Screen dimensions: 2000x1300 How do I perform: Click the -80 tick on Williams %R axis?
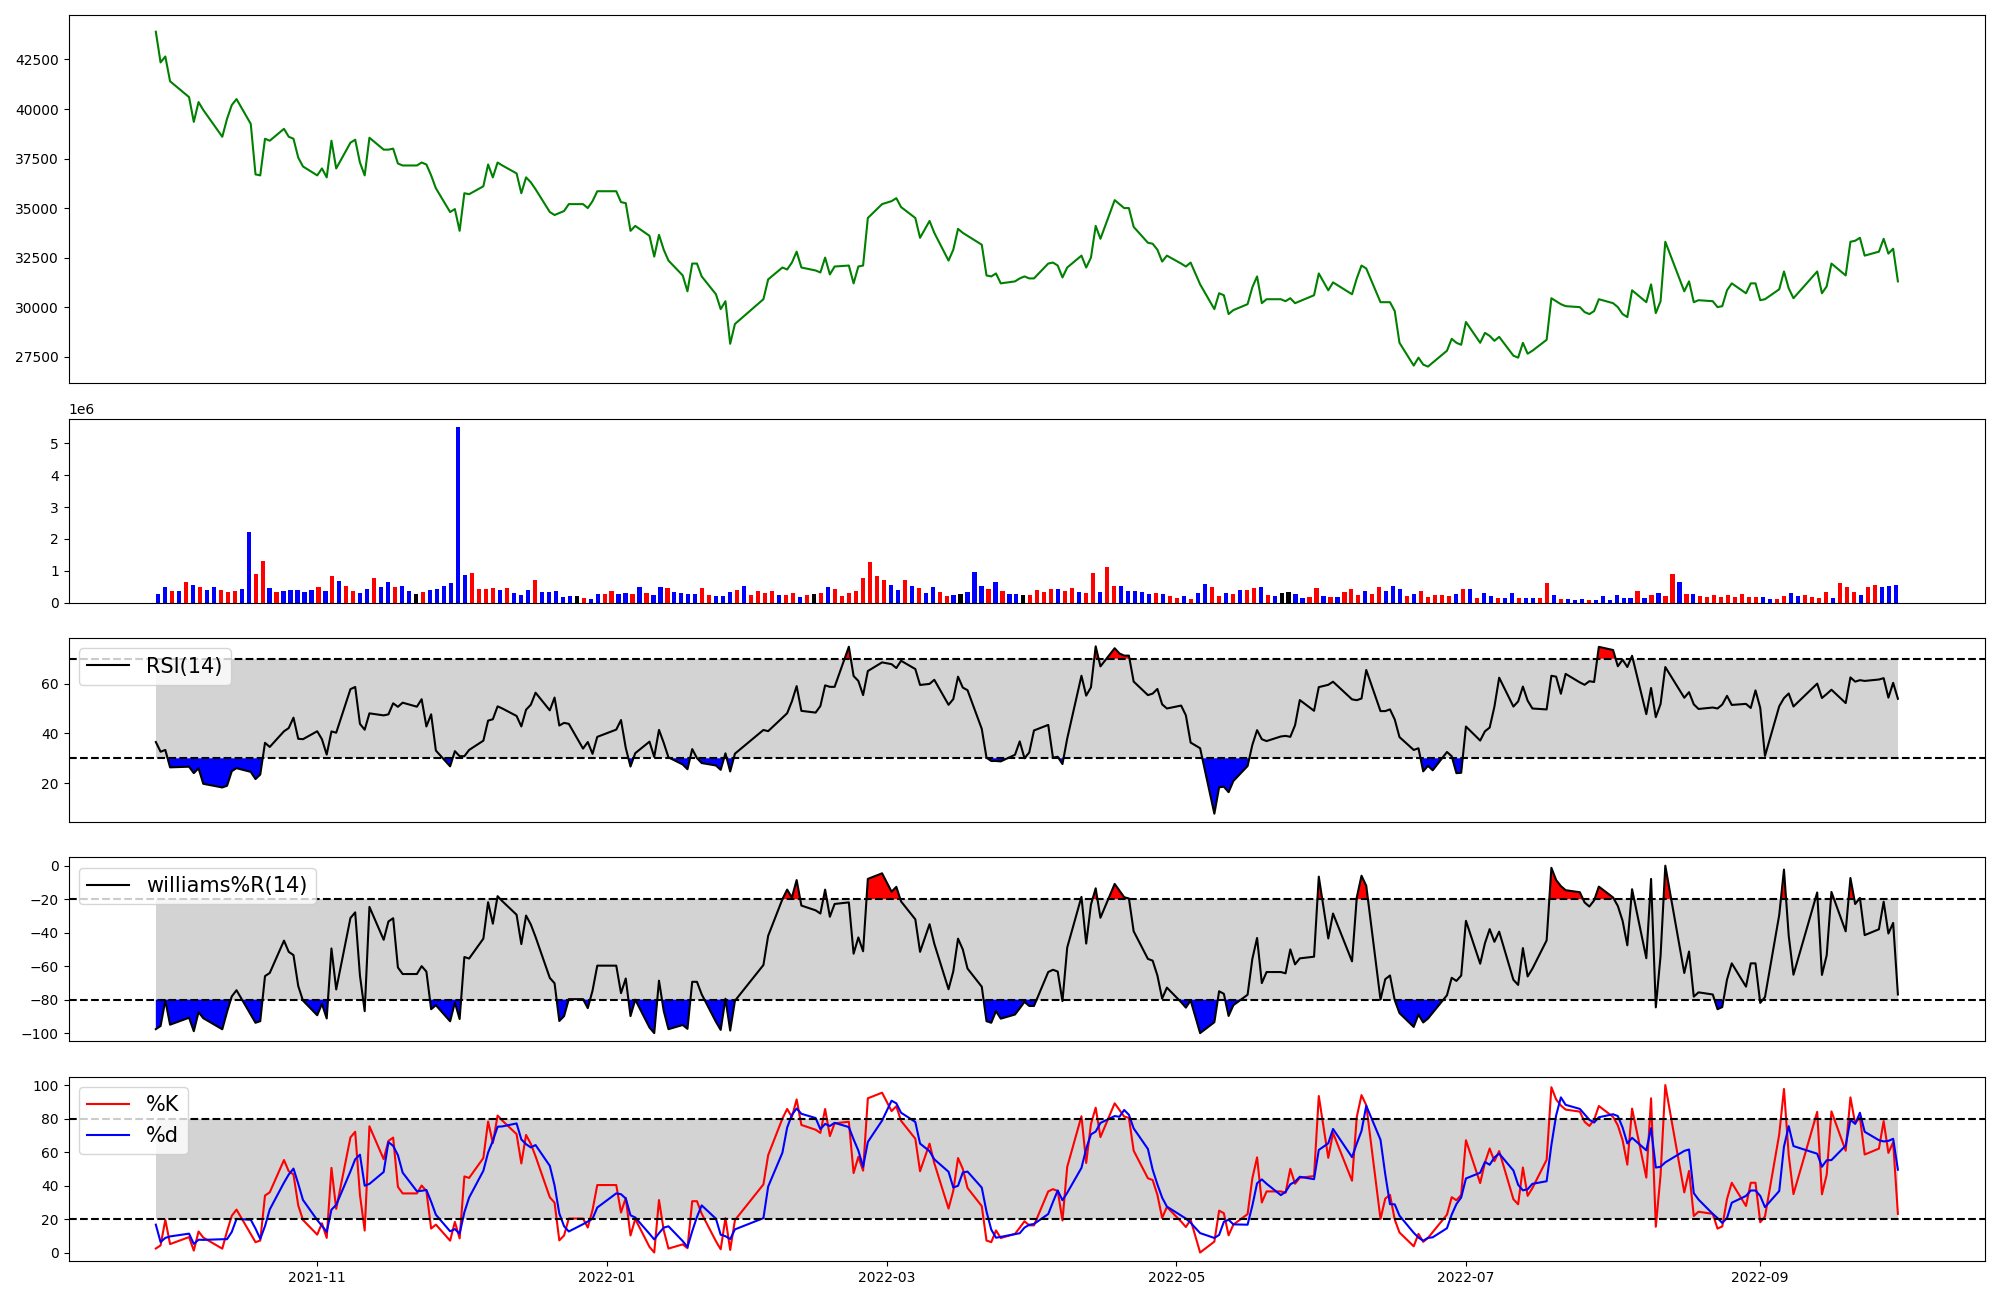[x=44, y=1001]
